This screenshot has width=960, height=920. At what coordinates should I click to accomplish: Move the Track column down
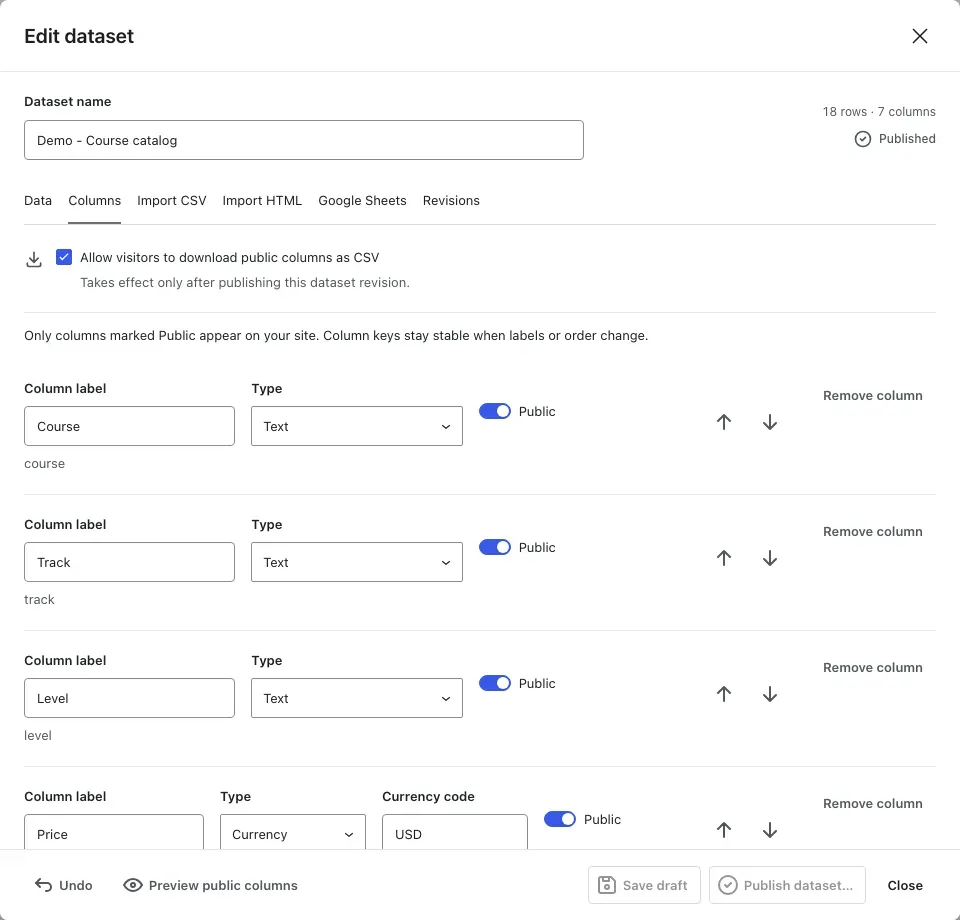pos(770,558)
